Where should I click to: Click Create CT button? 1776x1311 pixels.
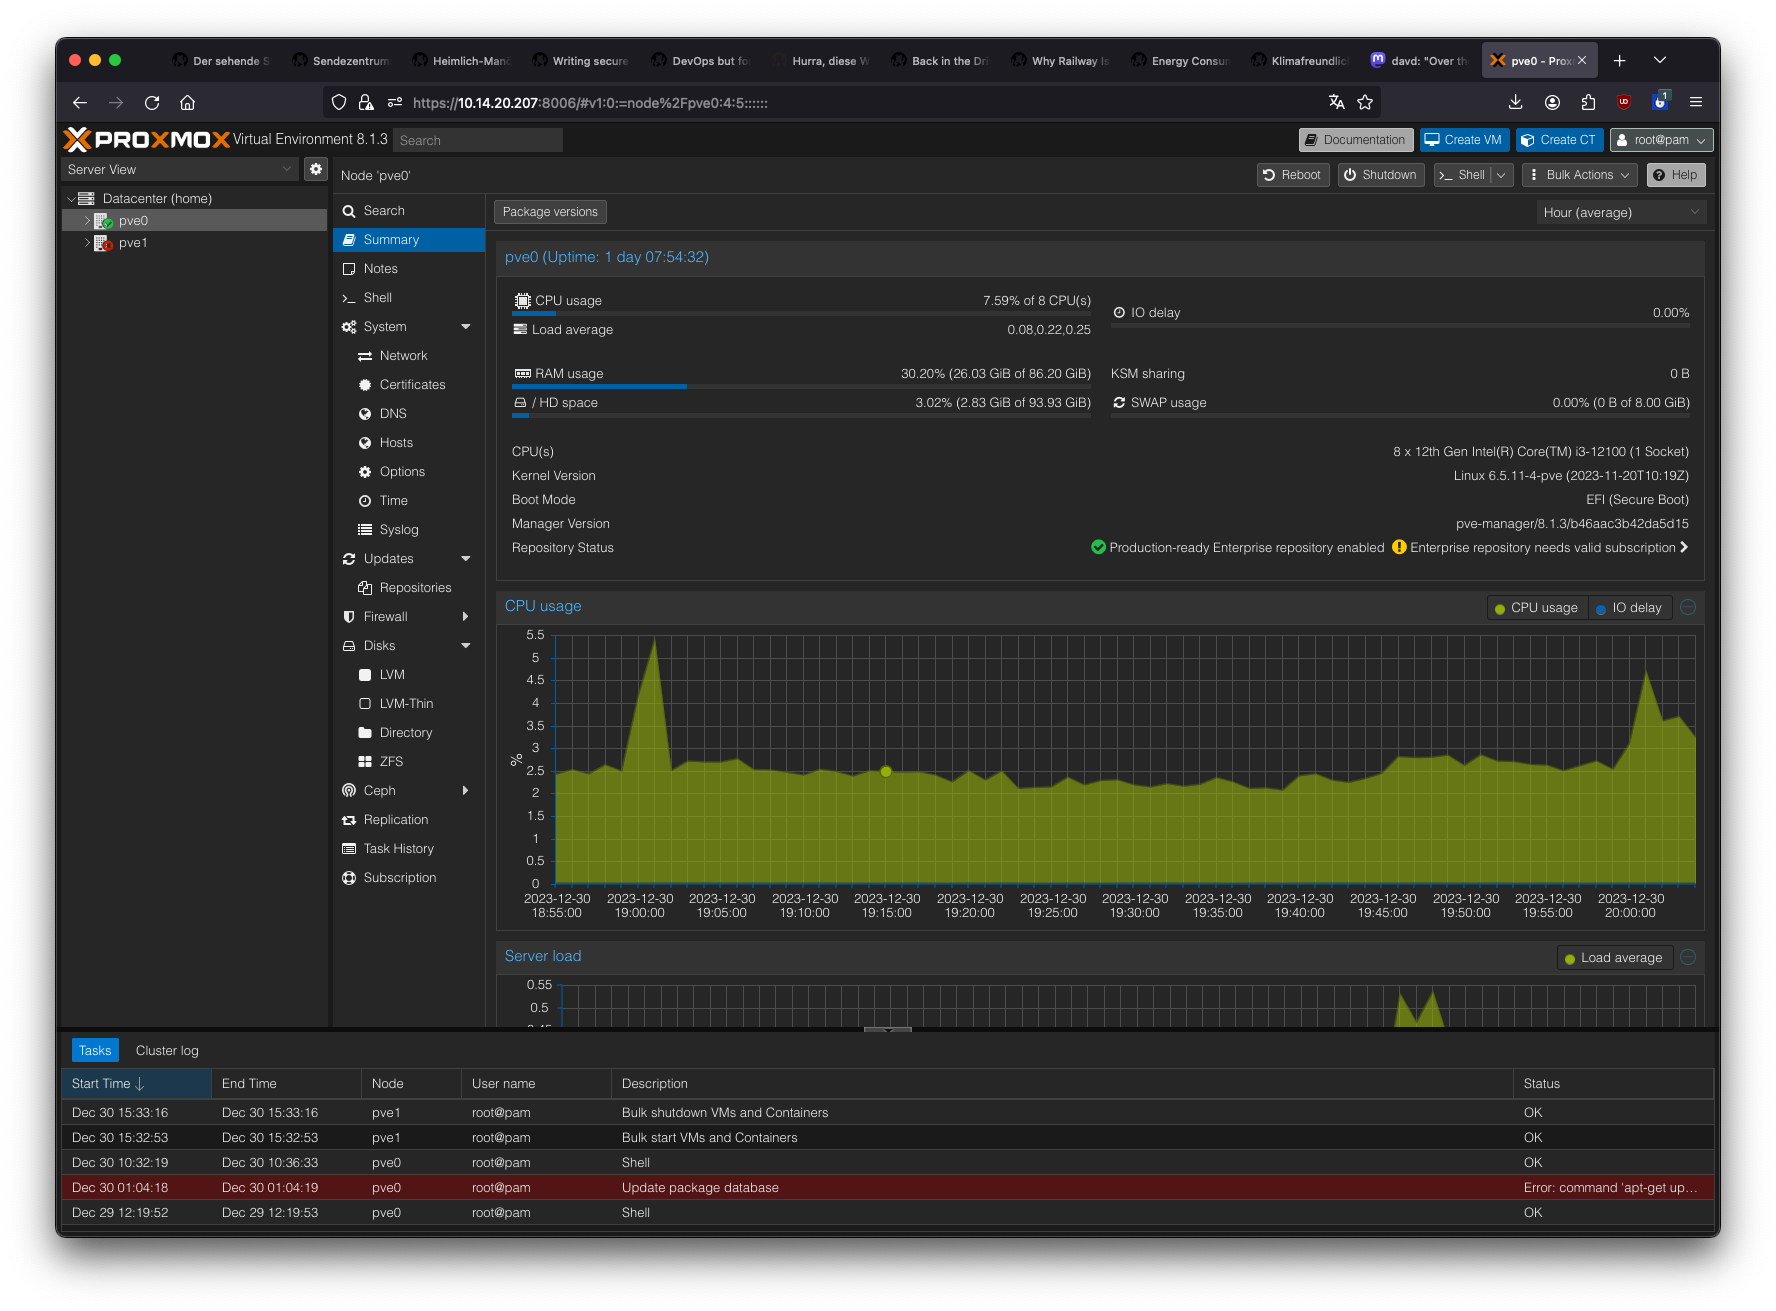[x=1559, y=140]
